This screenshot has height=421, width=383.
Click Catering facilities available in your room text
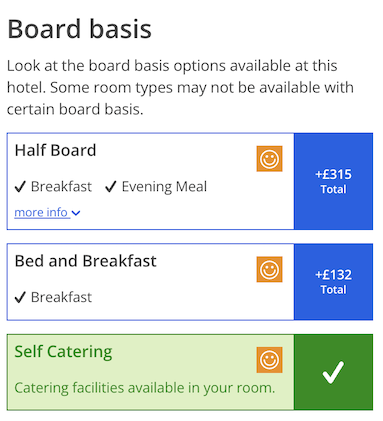pos(145,388)
